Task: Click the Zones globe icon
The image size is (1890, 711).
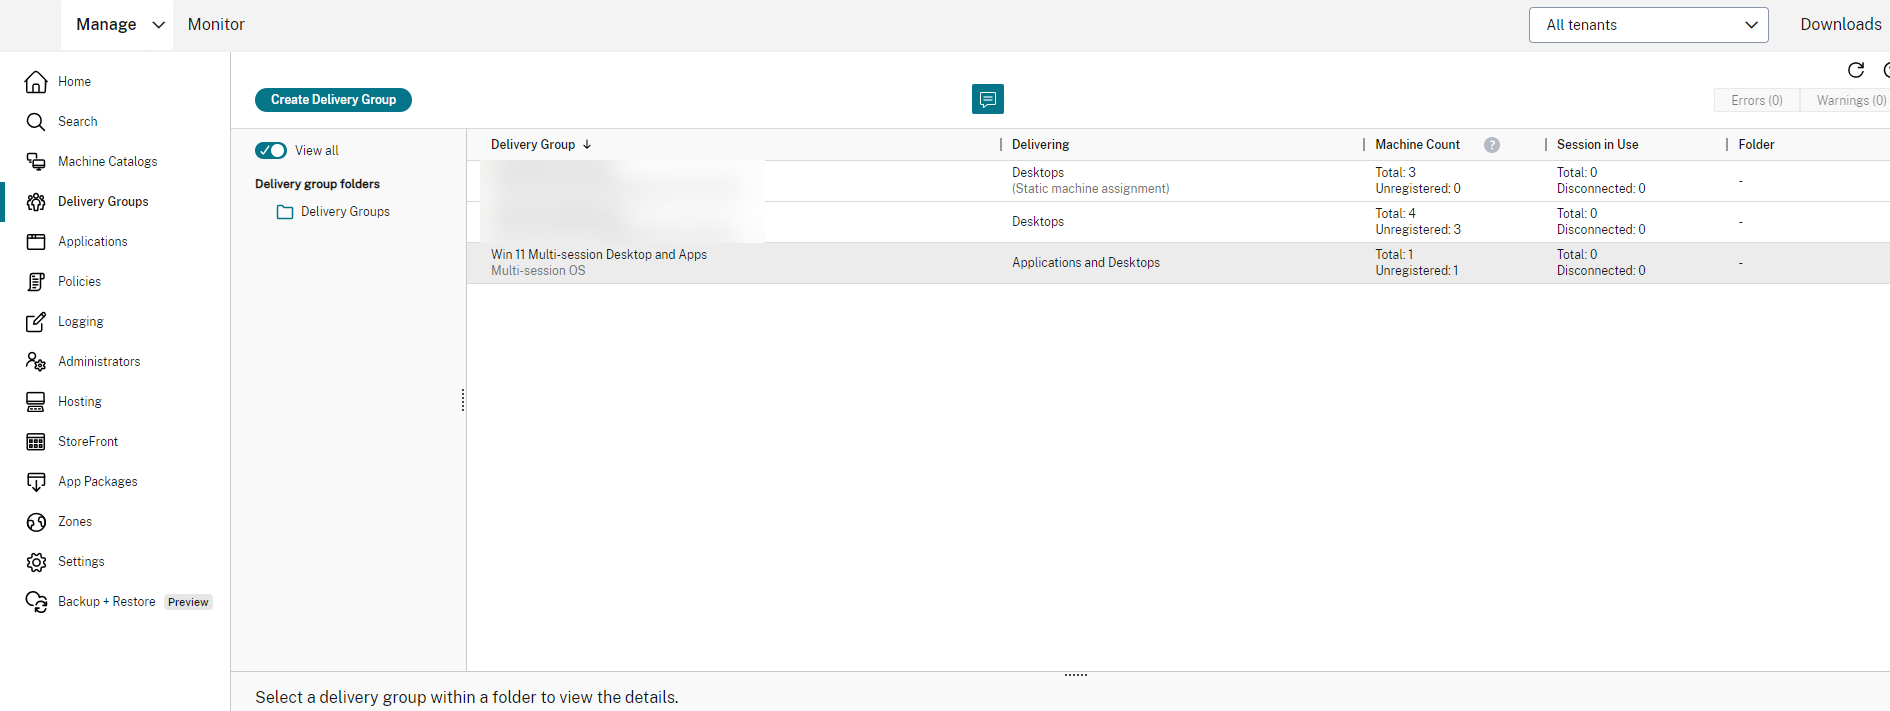Action: 36,522
